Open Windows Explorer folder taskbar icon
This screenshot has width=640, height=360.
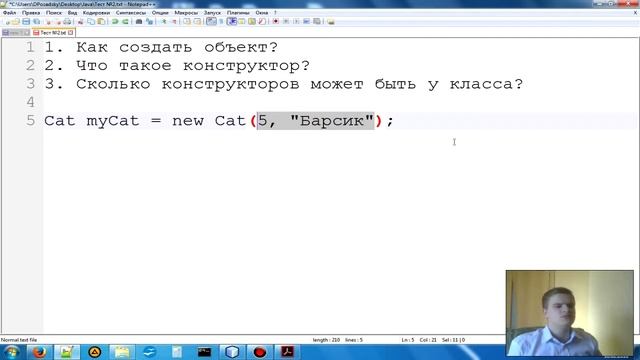[x=122, y=352]
